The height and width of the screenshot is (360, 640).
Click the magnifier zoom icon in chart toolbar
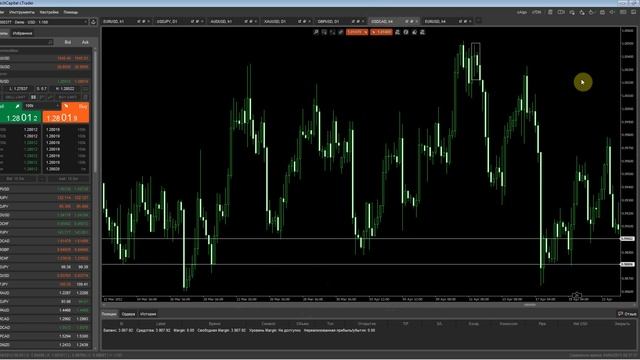point(316,32)
